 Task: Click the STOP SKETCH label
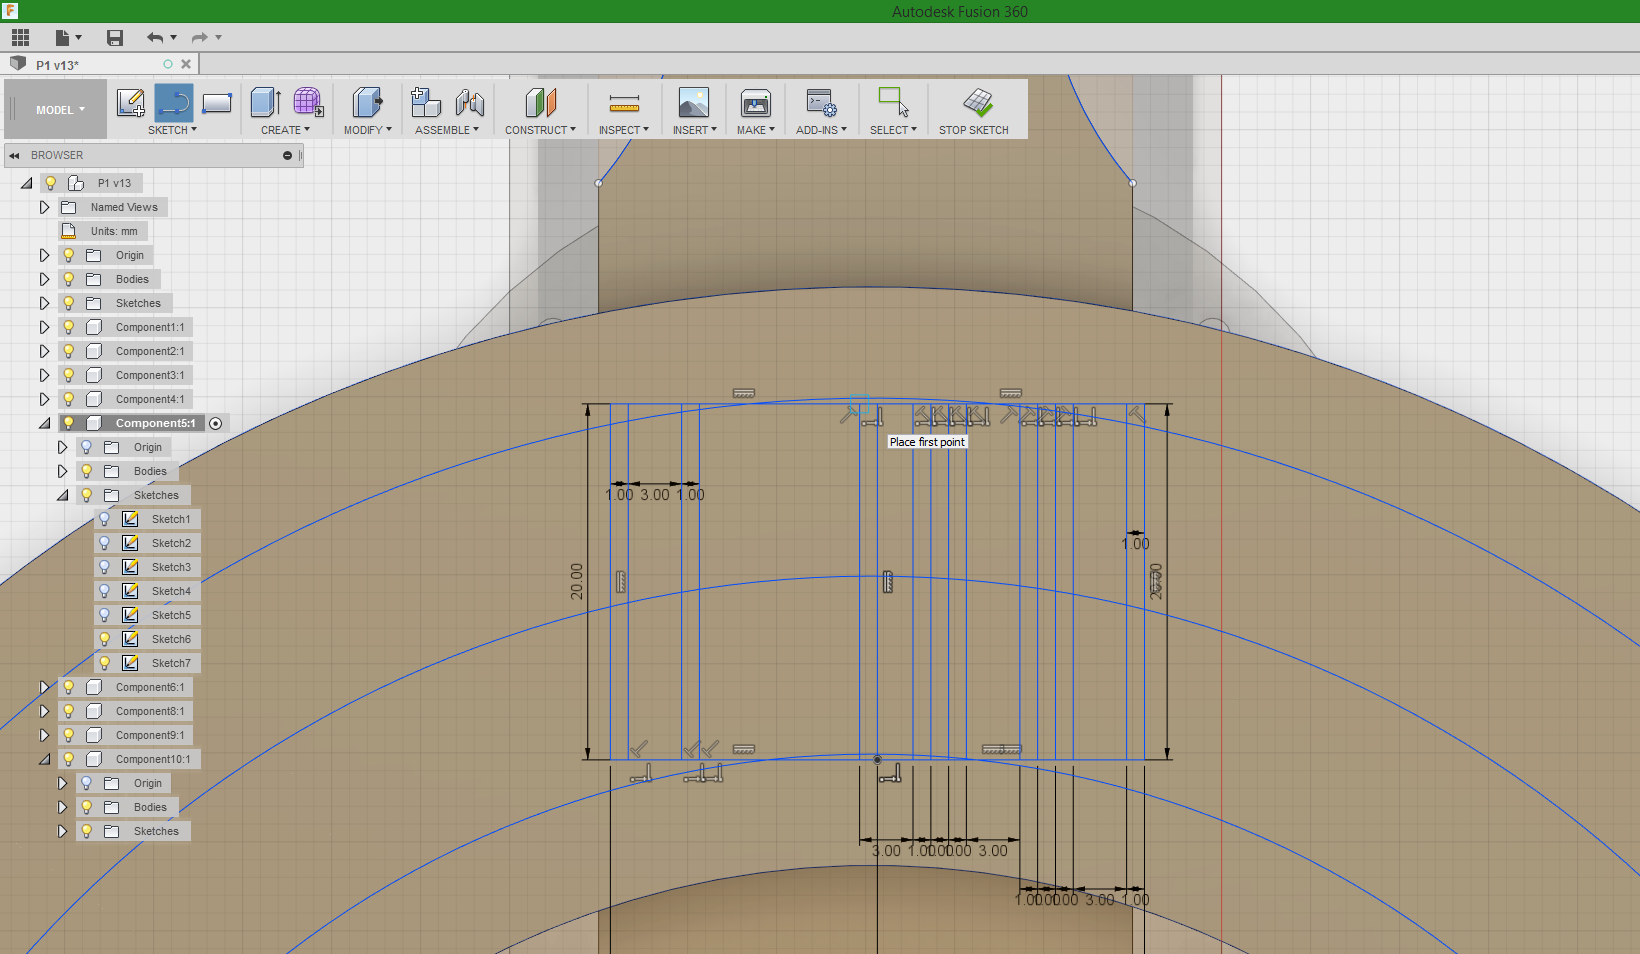[x=973, y=130]
